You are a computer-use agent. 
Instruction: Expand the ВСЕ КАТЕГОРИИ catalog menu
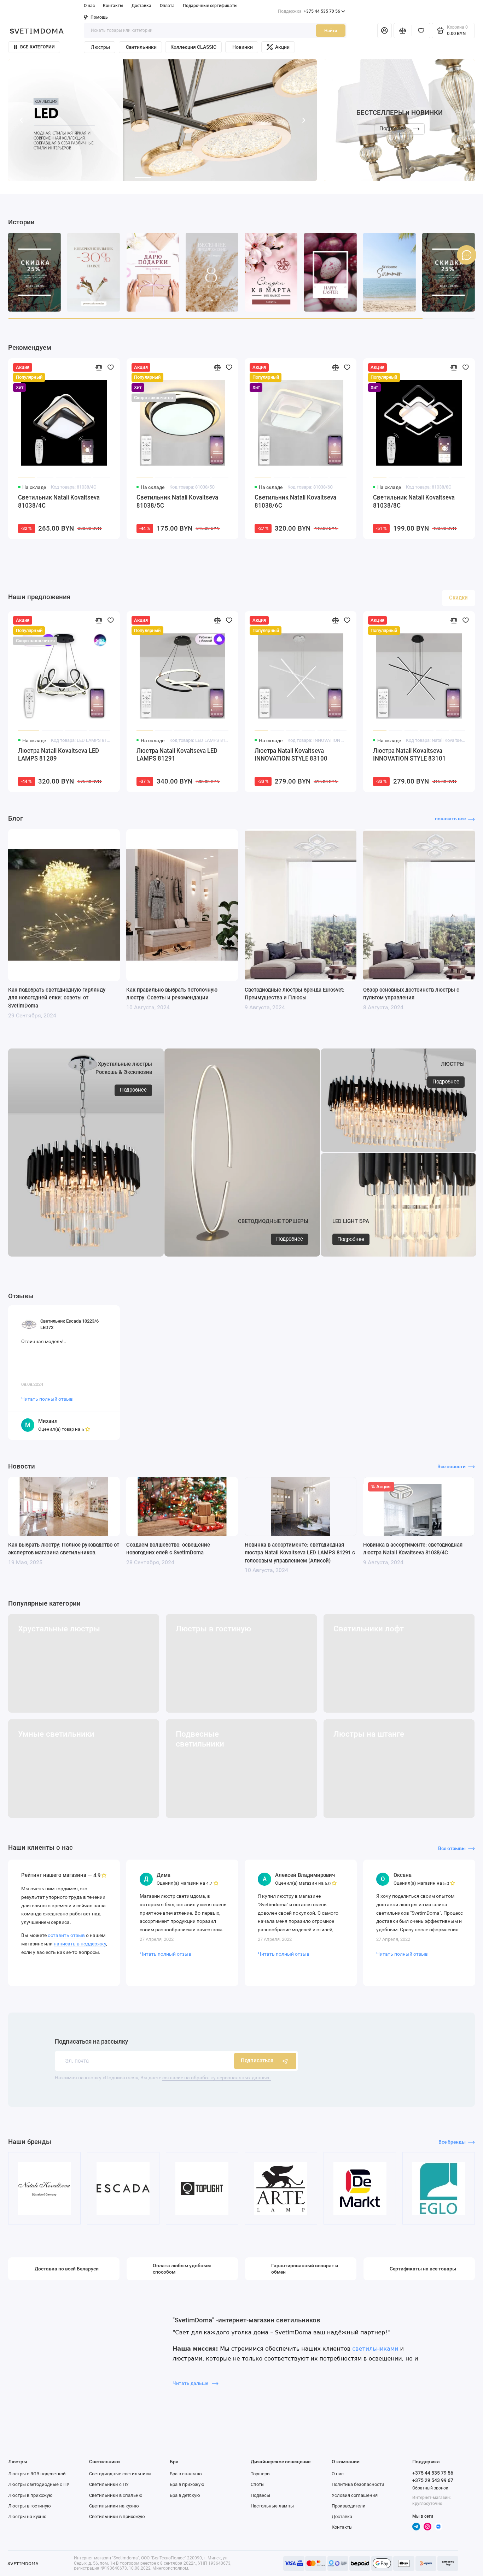34,47
